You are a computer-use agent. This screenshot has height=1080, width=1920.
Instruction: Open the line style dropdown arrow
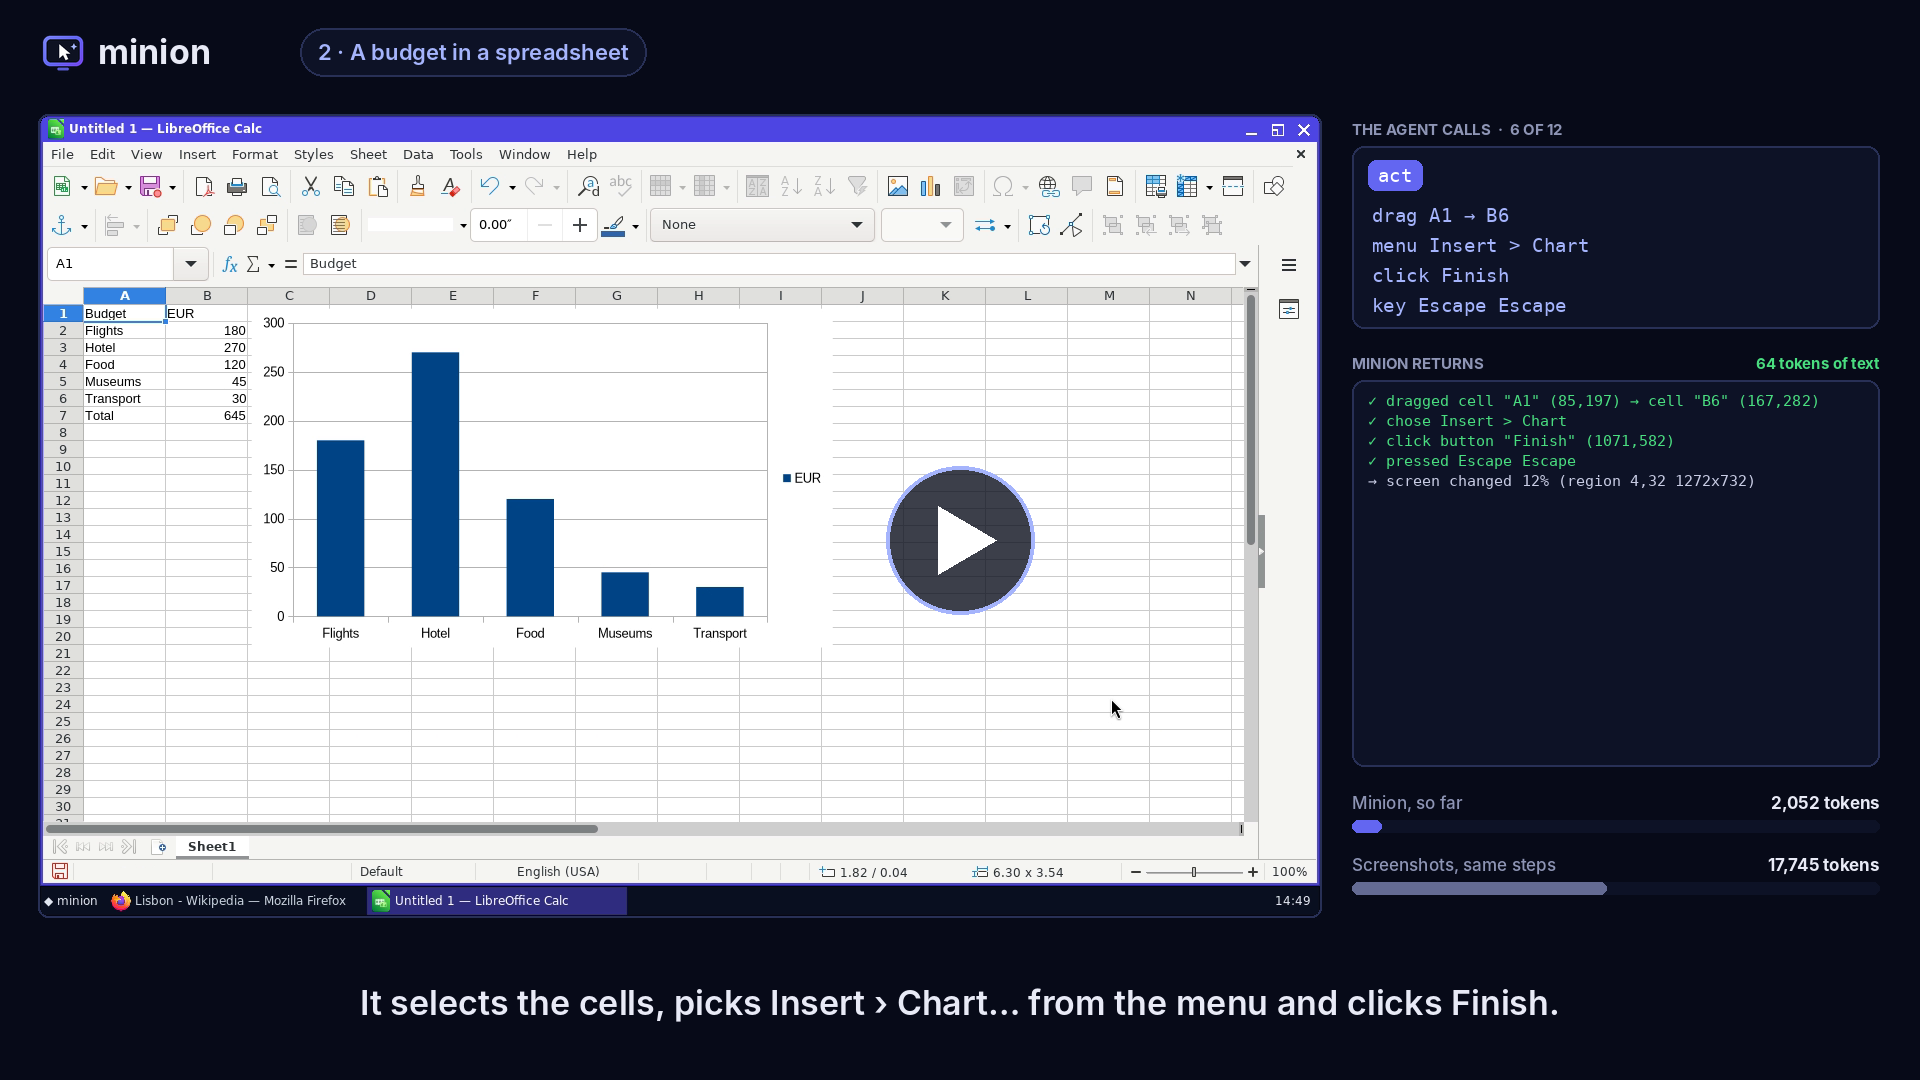pyautogui.click(x=463, y=226)
